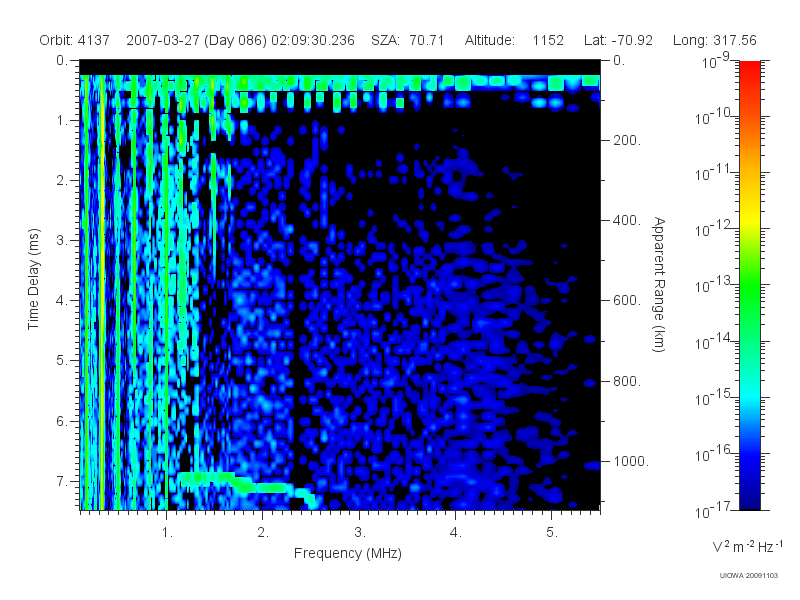Image resolution: width=800 pixels, height=600 pixels.
Task: Click the 'Altitude:' label
Action: pyautogui.click(x=490, y=40)
